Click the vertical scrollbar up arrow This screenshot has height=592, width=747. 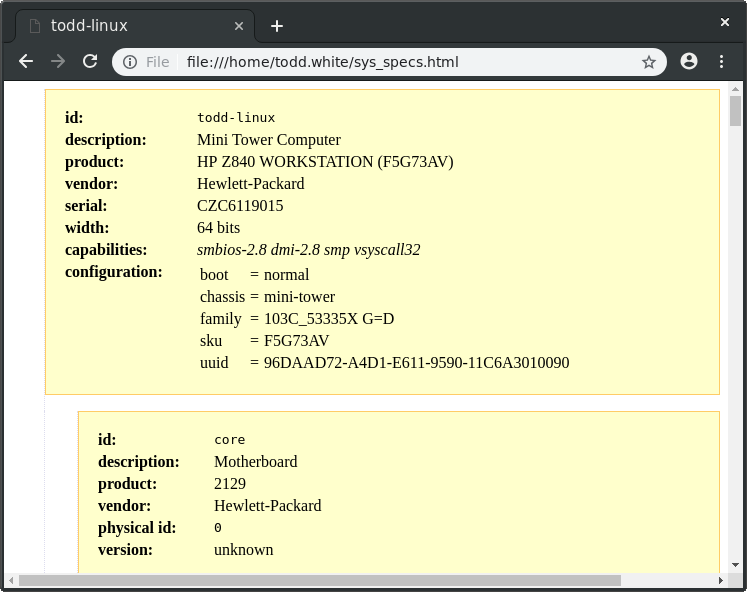pyautogui.click(x=736, y=89)
